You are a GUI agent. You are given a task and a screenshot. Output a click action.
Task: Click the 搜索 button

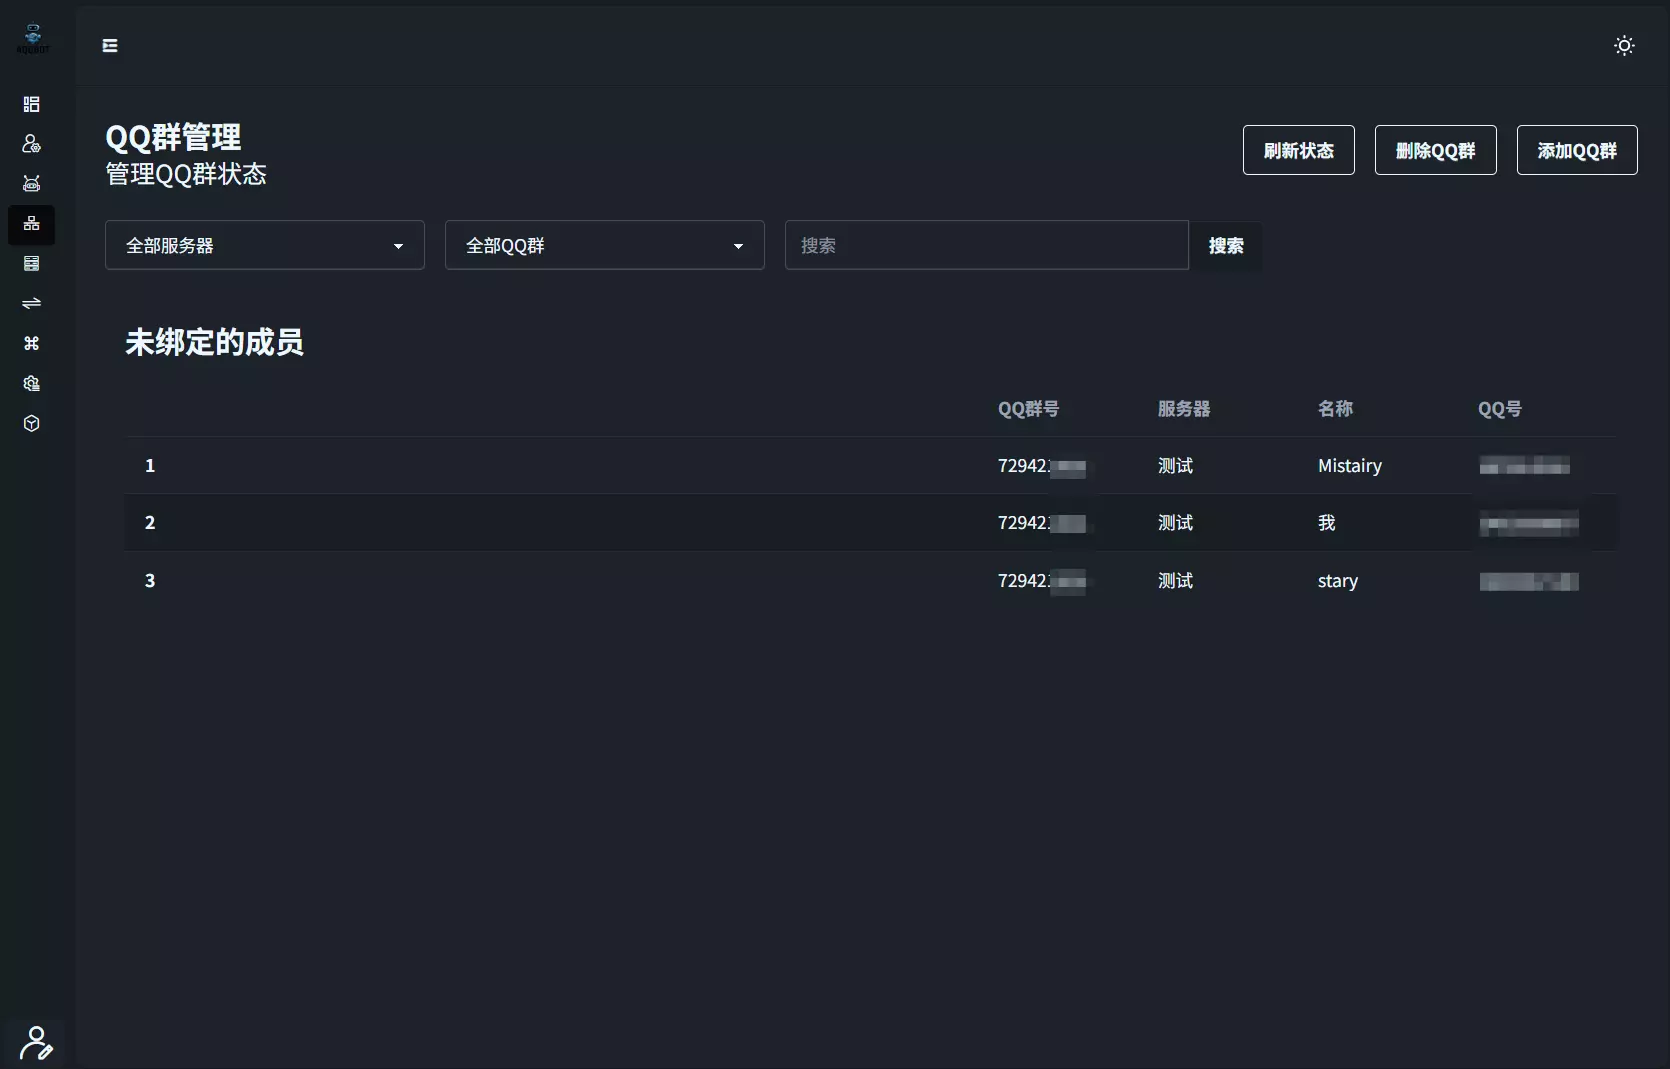[1226, 246]
